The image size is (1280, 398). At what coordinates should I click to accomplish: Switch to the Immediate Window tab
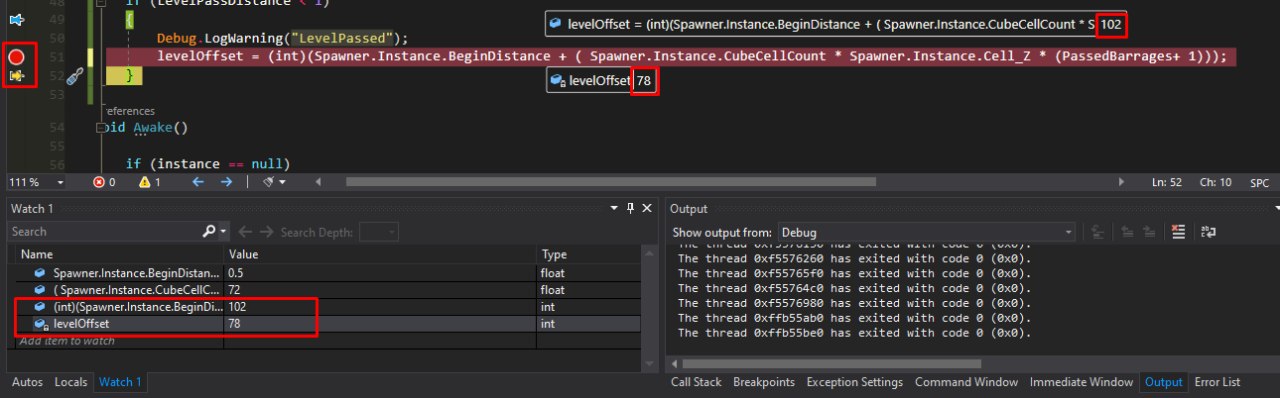coord(1082,382)
